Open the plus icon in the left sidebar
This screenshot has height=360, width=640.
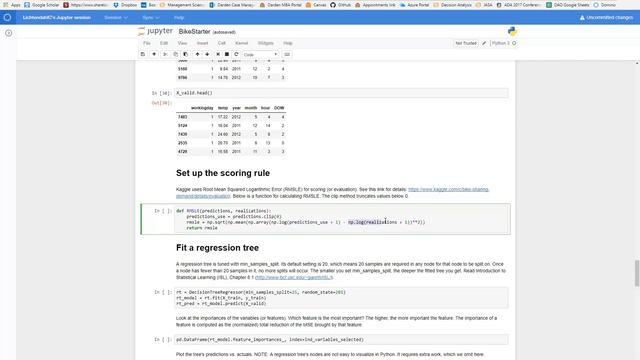click(9, 33)
